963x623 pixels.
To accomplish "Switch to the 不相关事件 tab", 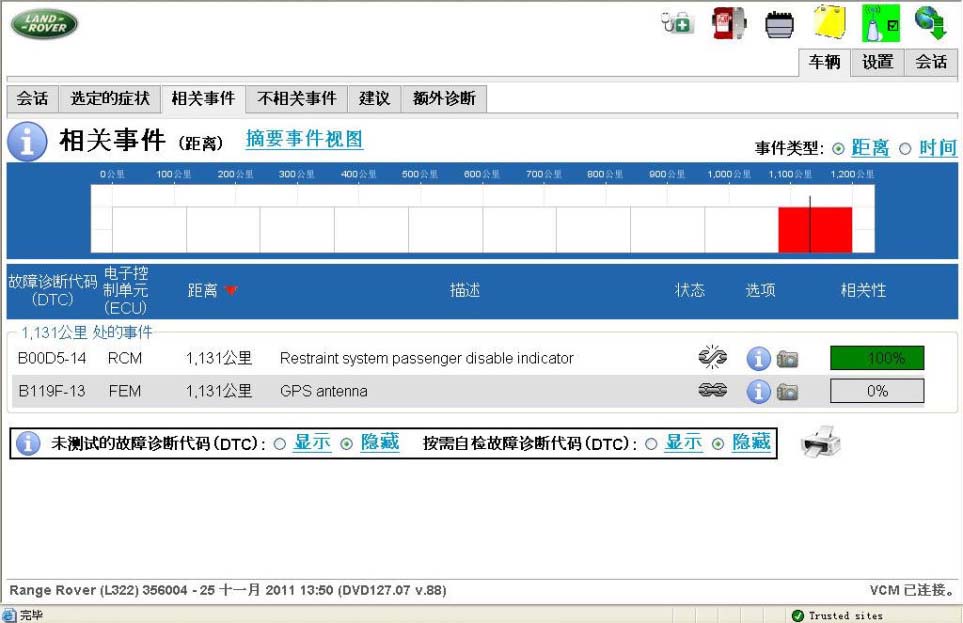I will pyautogui.click(x=297, y=99).
